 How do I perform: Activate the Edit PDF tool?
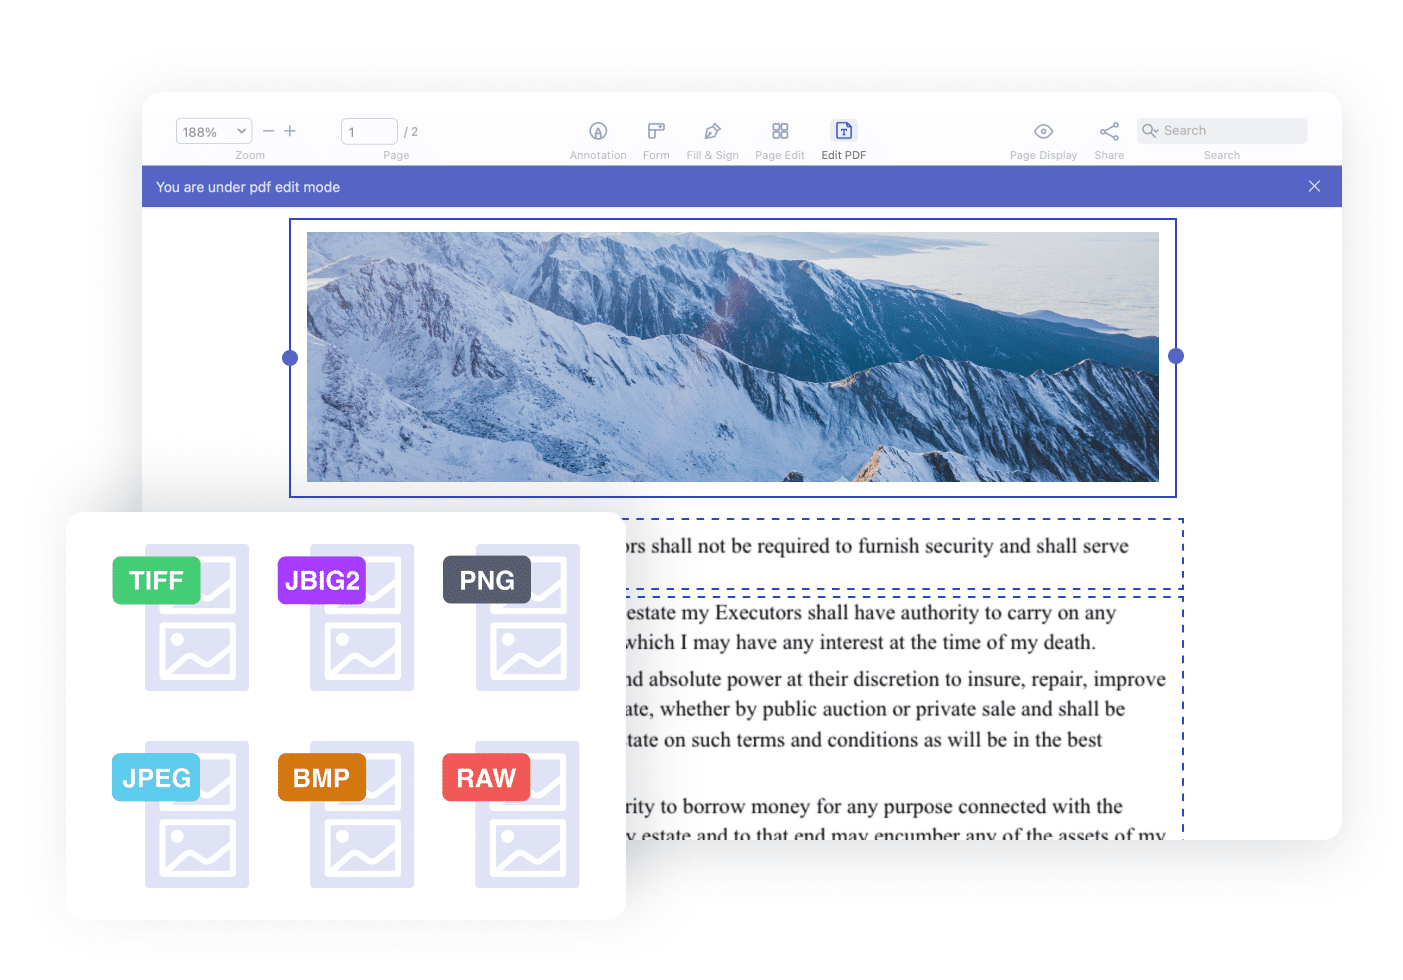(843, 131)
